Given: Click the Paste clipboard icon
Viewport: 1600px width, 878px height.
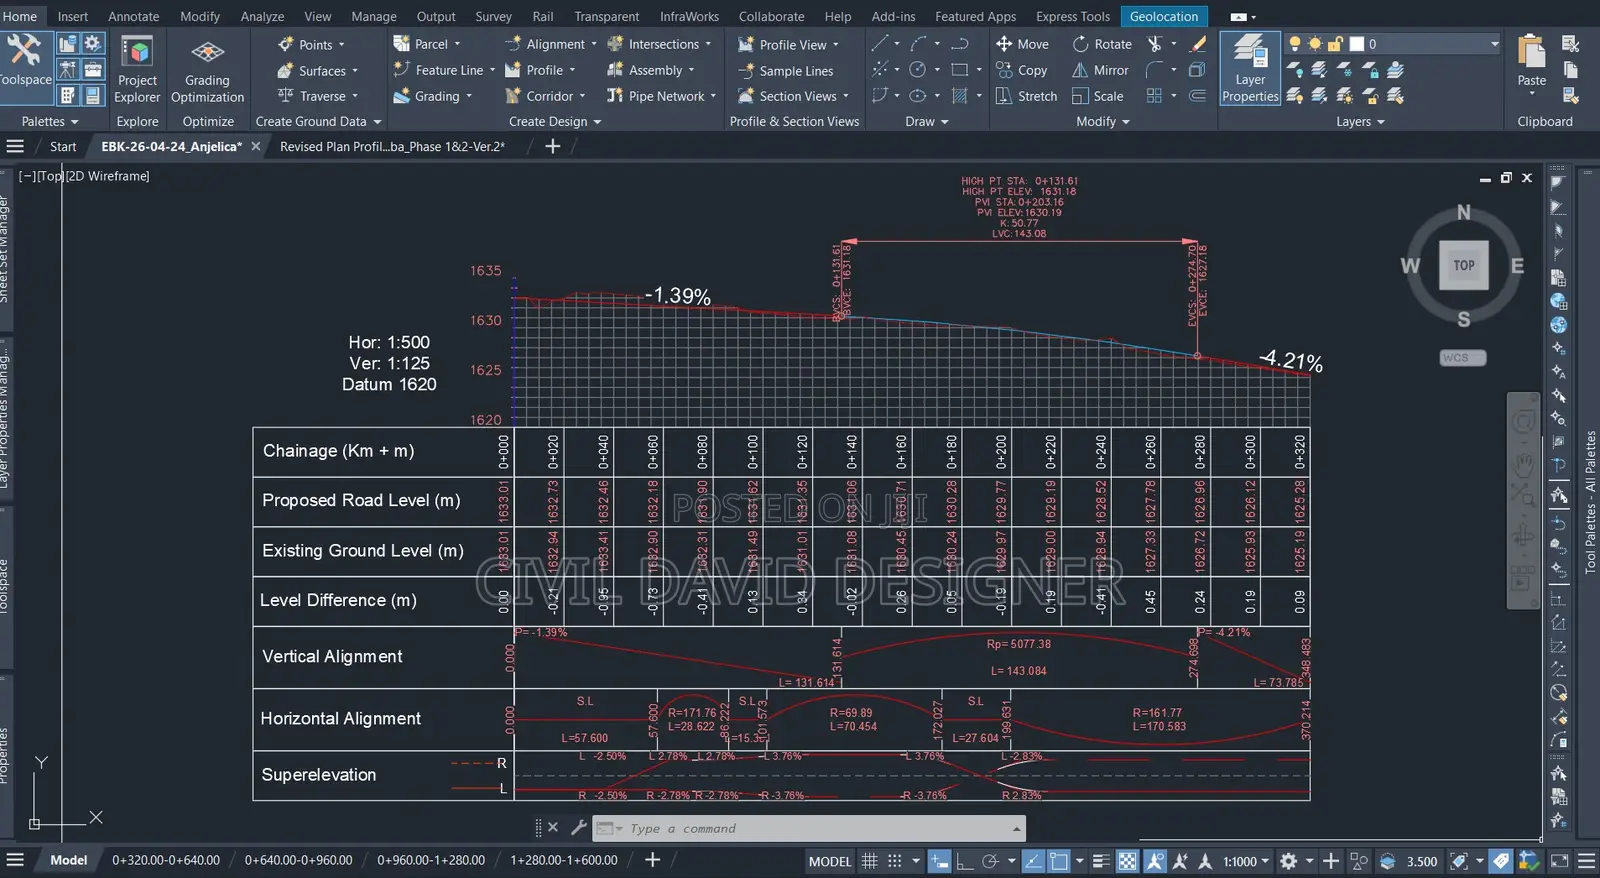Looking at the screenshot, I should [1531, 50].
